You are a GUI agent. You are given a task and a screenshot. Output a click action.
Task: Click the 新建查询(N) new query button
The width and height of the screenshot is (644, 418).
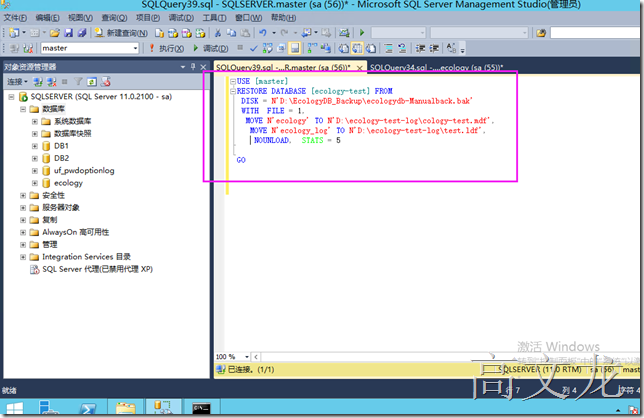(121, 33)
